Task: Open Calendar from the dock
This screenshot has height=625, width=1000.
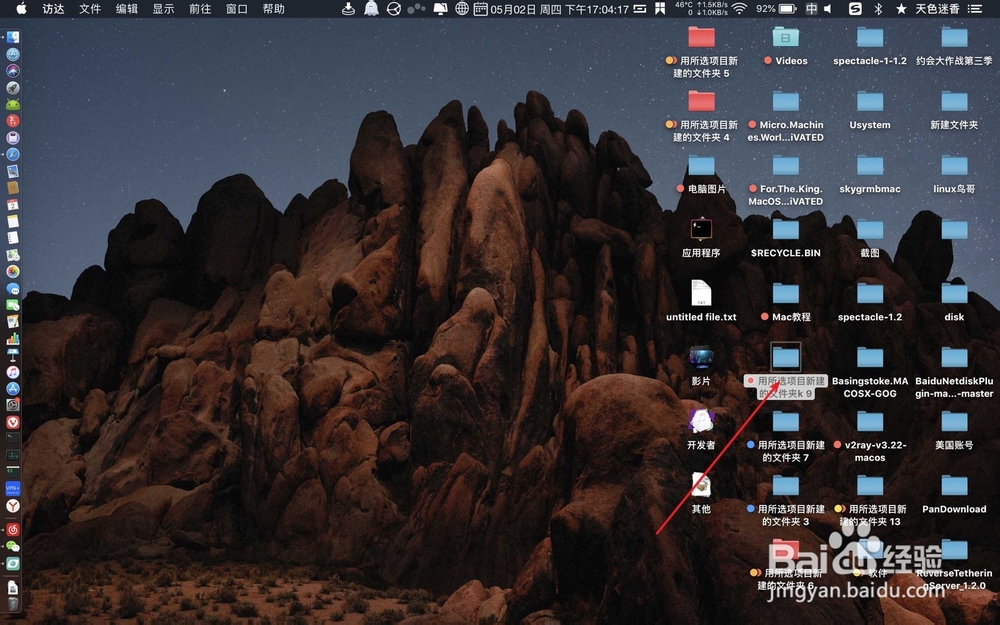Action: click(13, 205)
